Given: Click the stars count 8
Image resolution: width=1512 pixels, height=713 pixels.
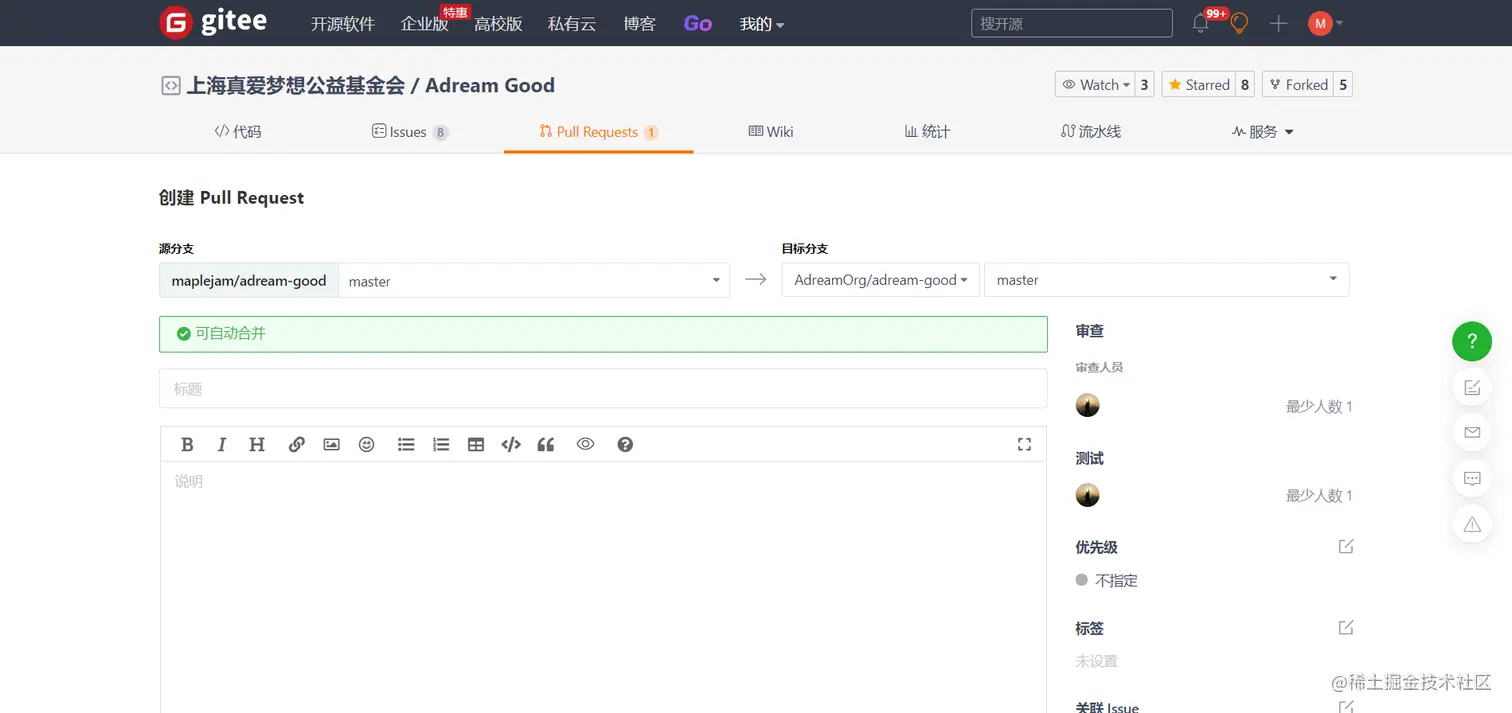Looking at the screenshot, I should coord(1245,85).
